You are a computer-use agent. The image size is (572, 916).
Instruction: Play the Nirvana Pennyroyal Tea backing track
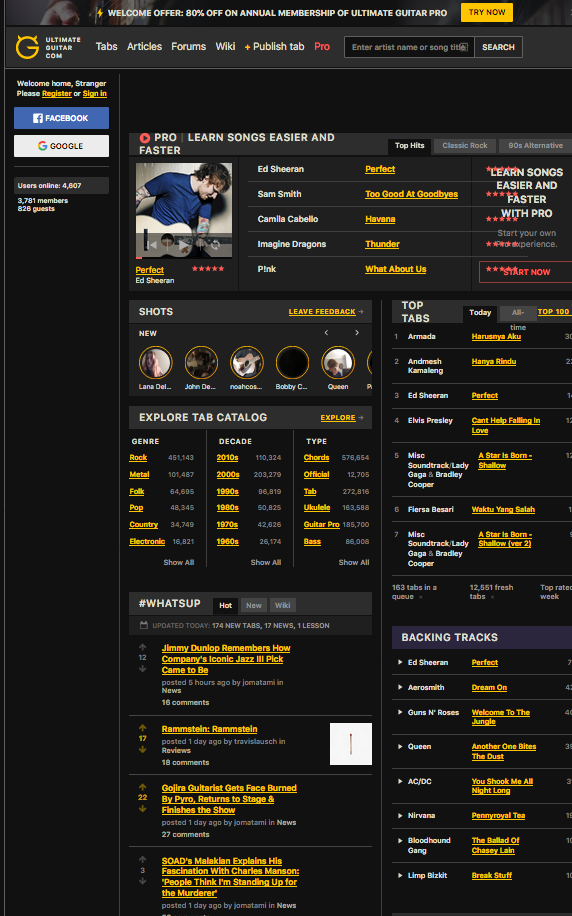point(400,816)
